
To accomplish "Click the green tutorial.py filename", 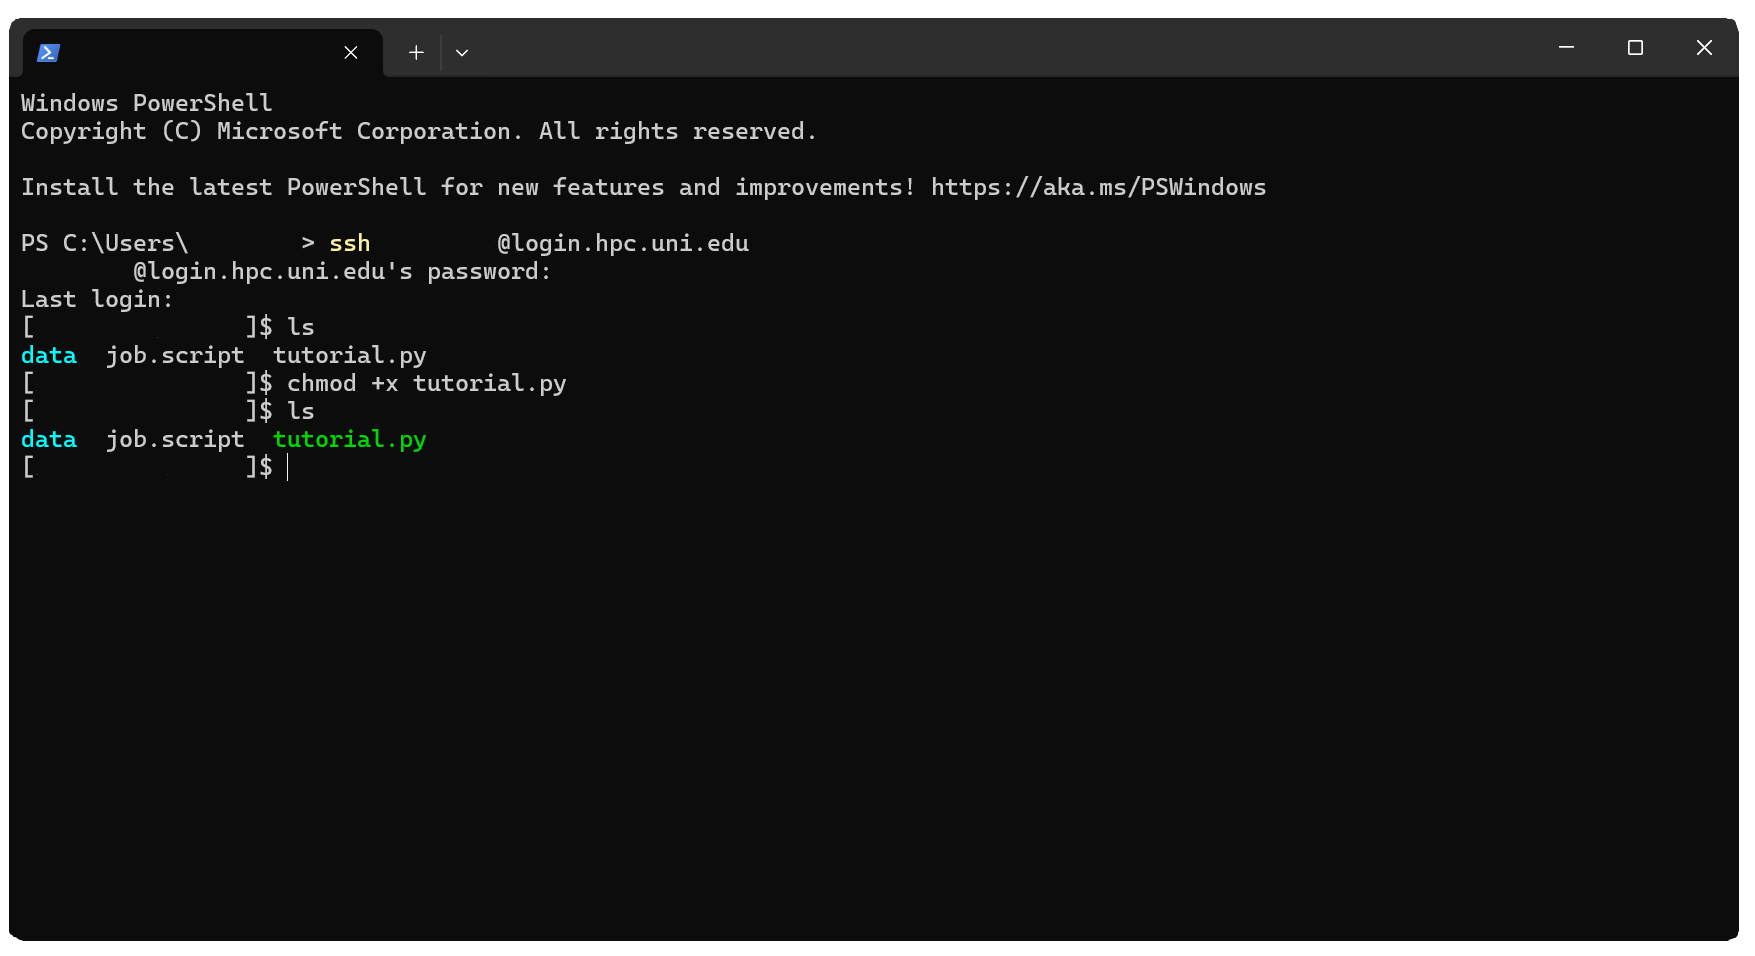I will [x=349, y=440].
